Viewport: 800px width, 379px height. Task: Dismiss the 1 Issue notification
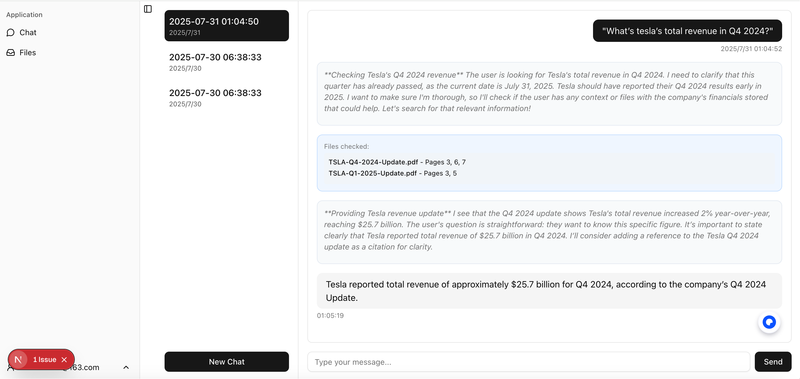(x=64, y=360)
